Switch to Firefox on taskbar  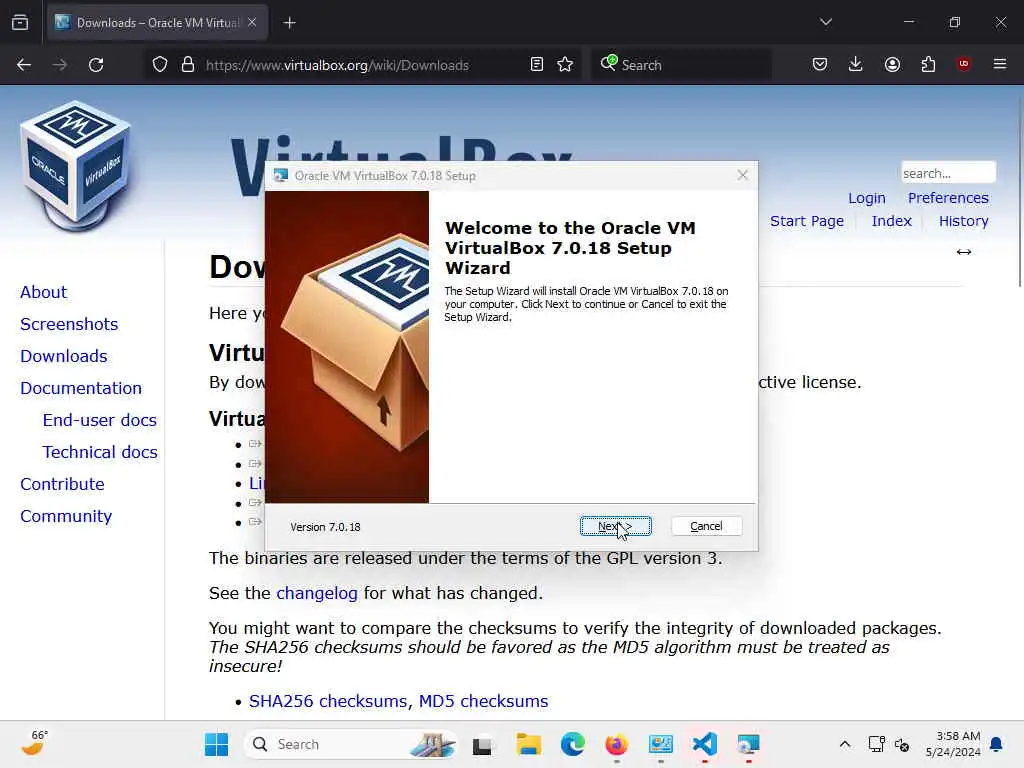pos(616,744)
